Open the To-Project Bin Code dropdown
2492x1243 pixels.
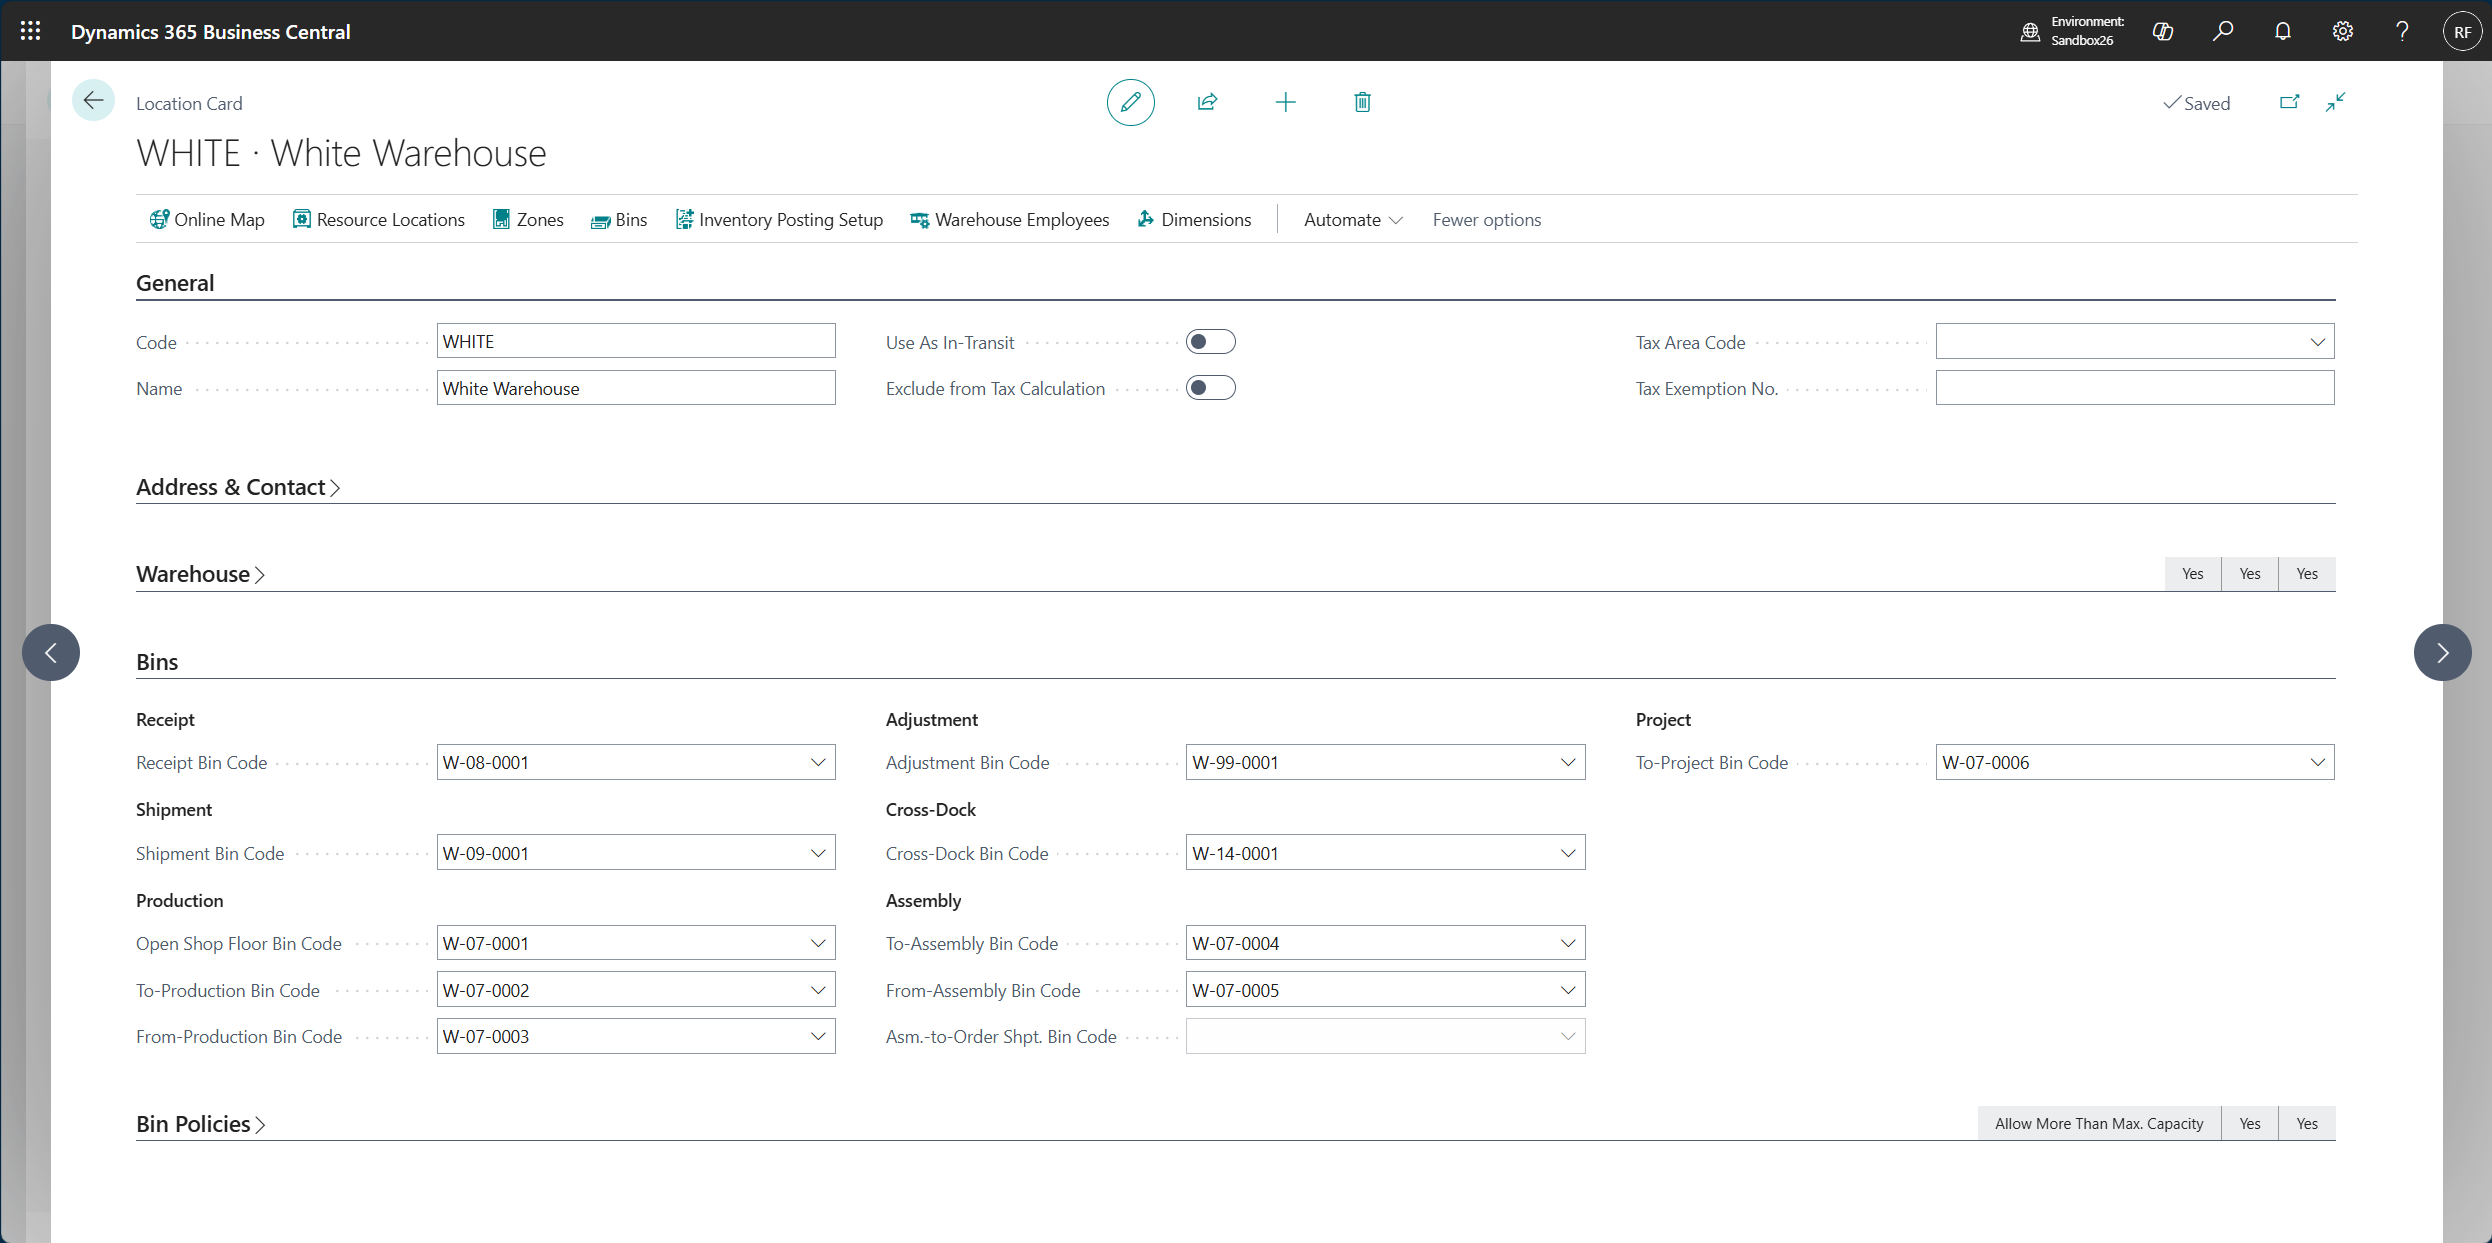pos(2317,762)
